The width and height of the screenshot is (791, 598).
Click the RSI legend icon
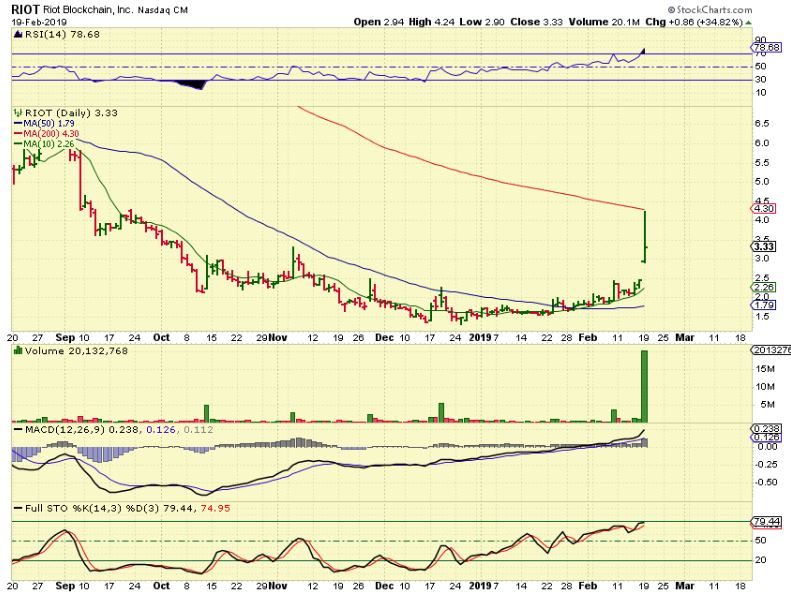18,34
